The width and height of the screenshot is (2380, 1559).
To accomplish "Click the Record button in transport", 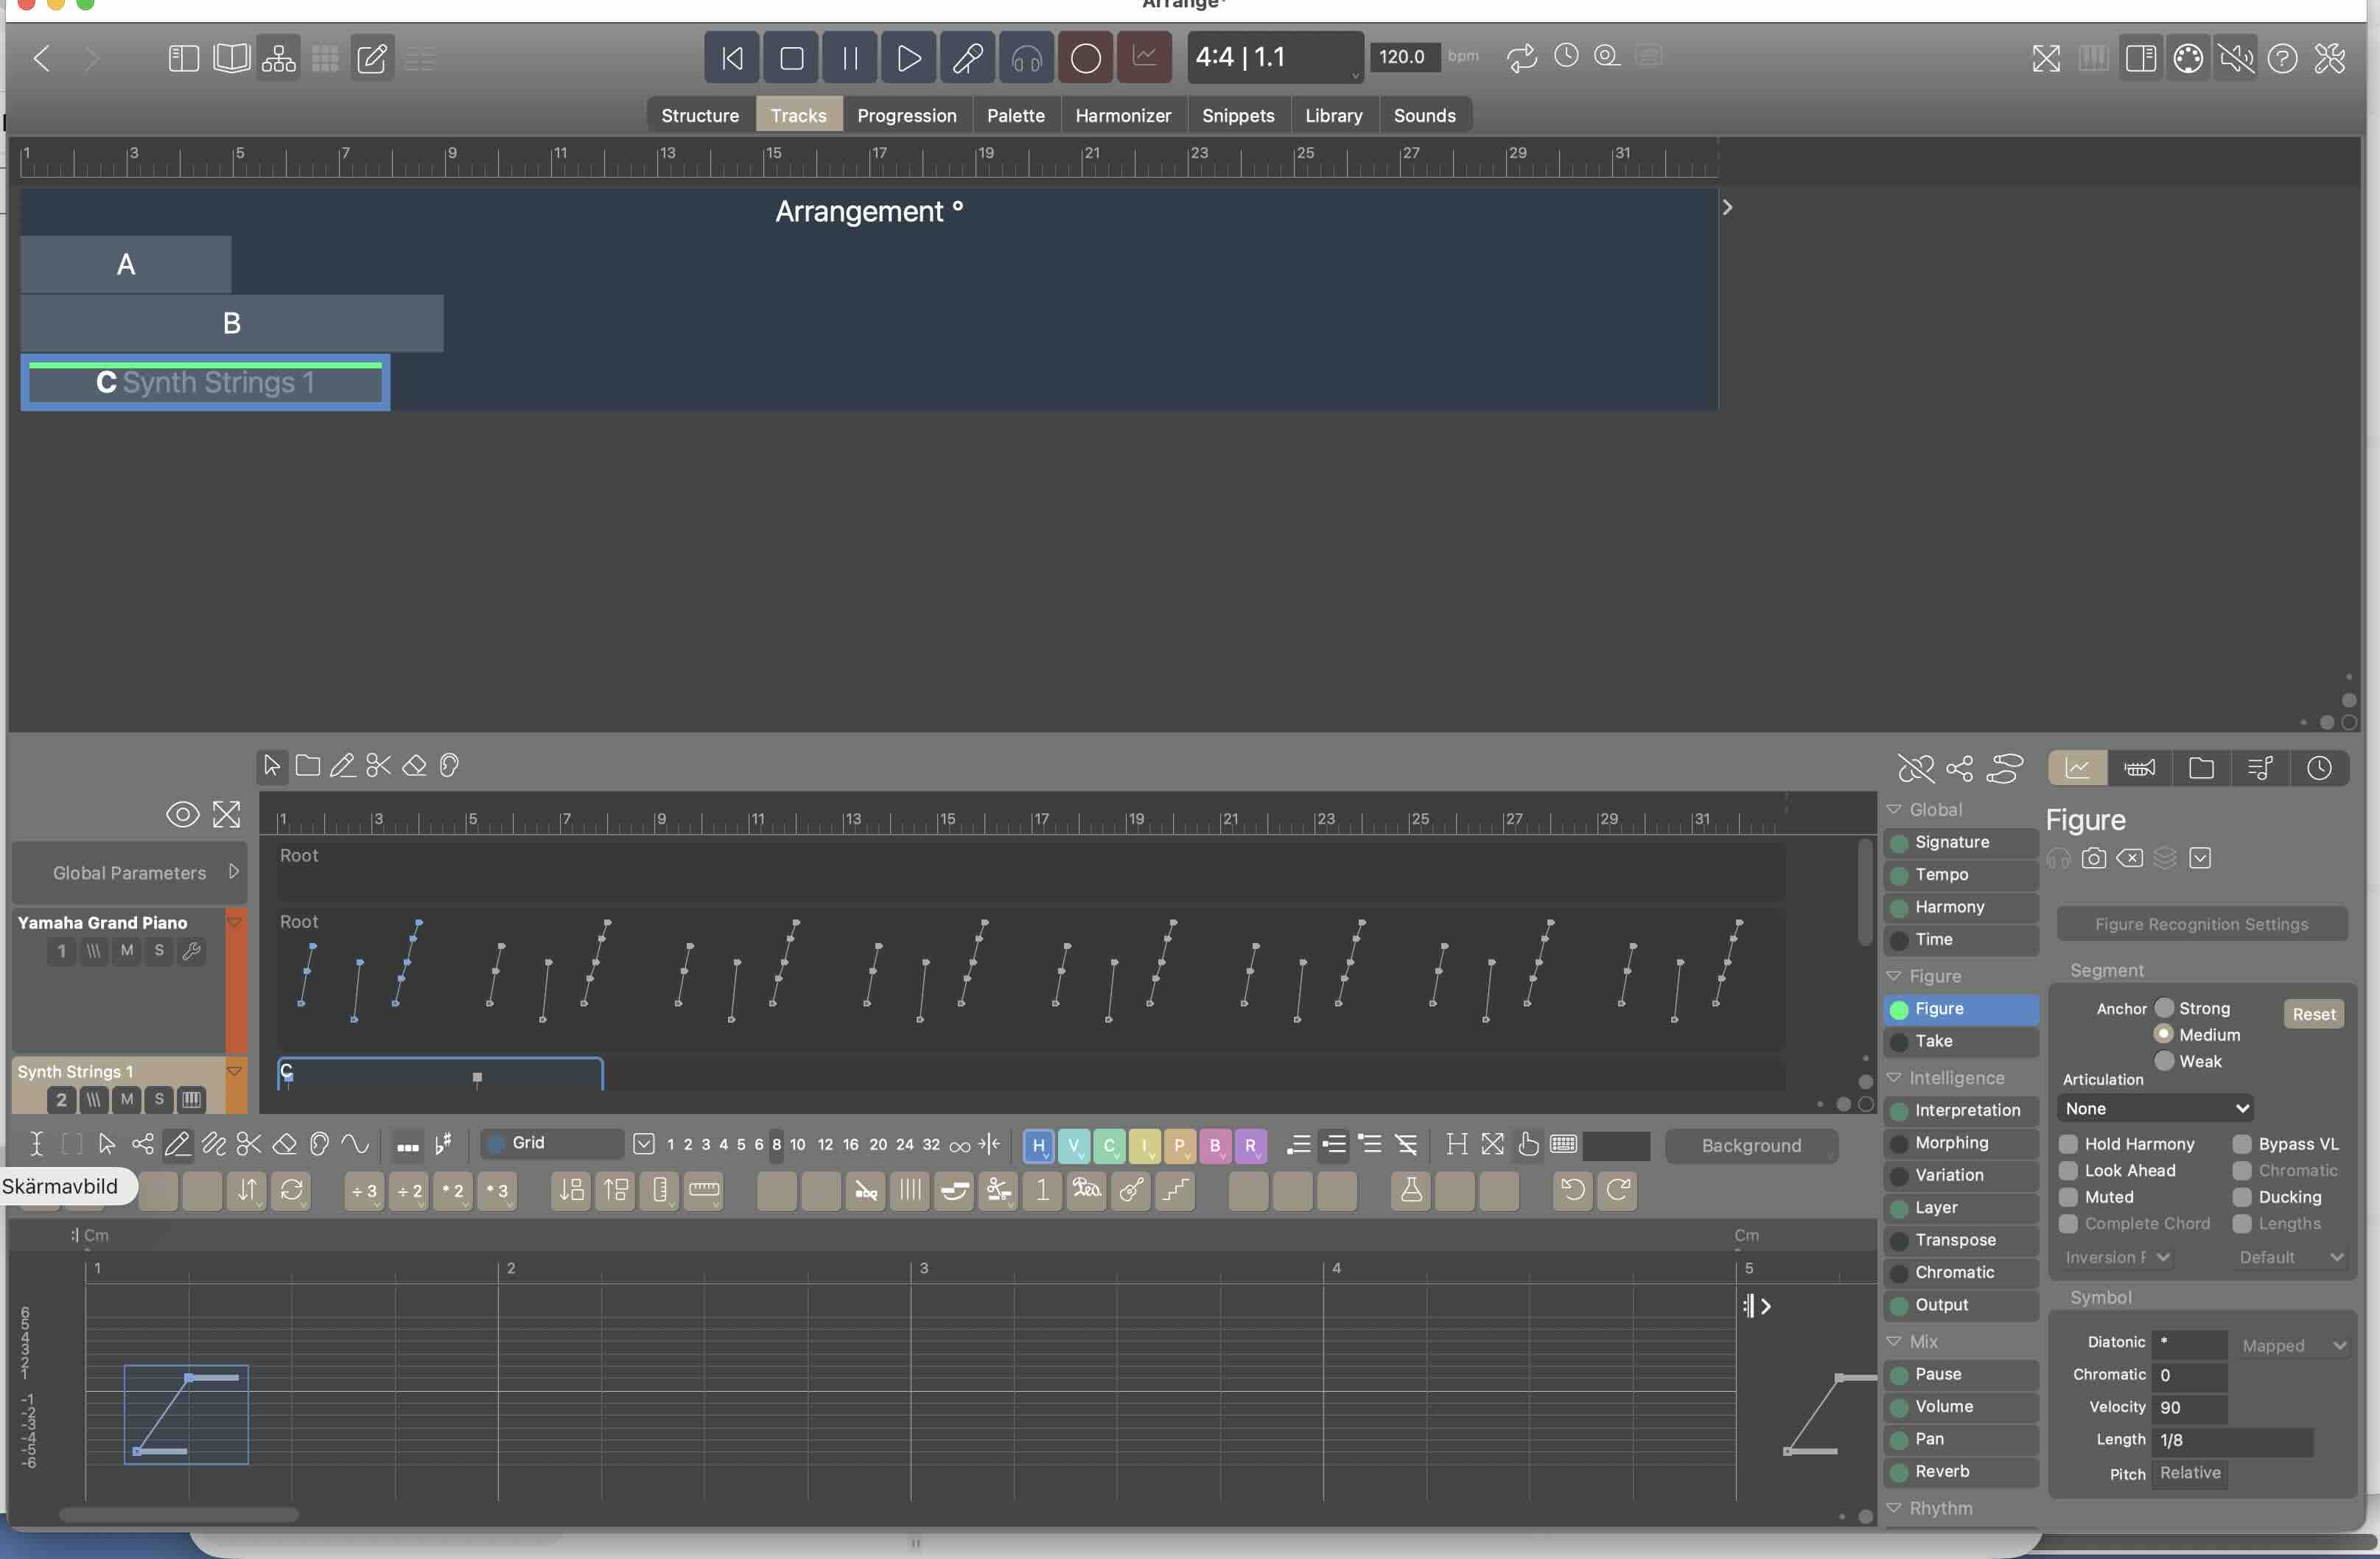I will [x=1085, y=58].
